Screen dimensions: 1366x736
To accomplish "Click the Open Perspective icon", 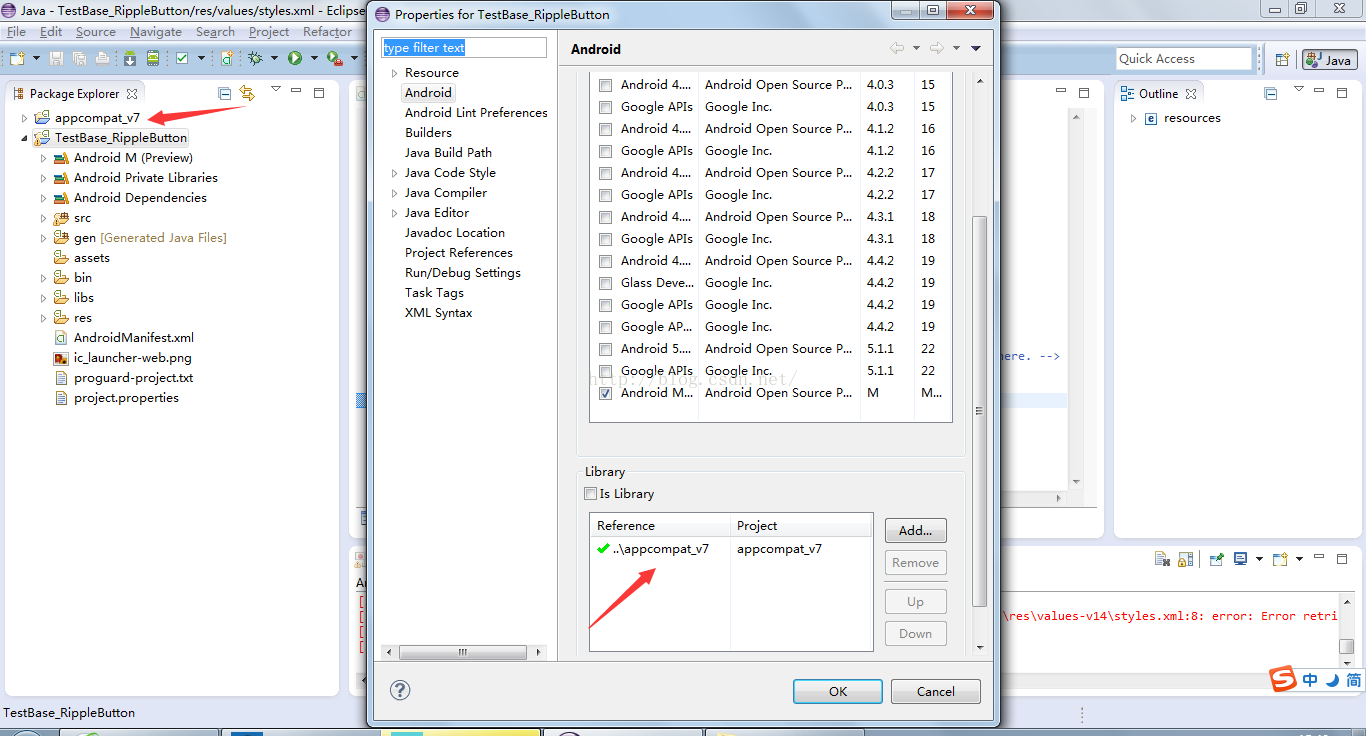I will point(1282,60).
